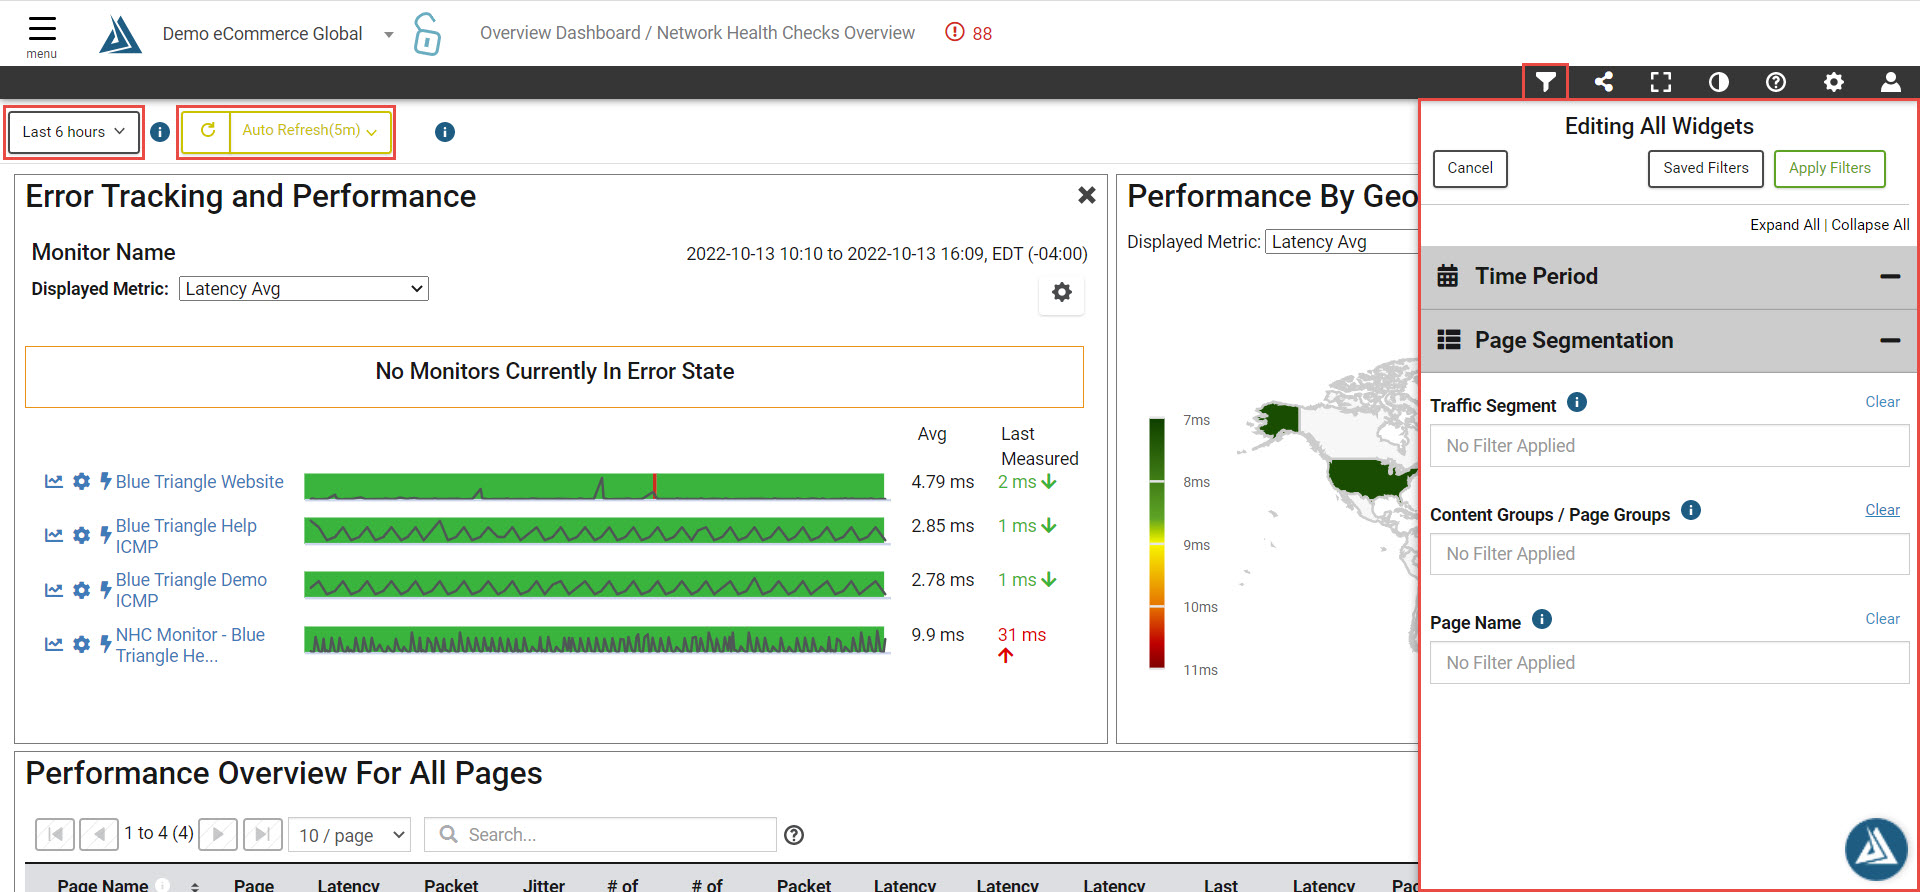The image size is (1920, 892).
Task: Toggle the contrast theme icon
Action: coord(1719,82)
